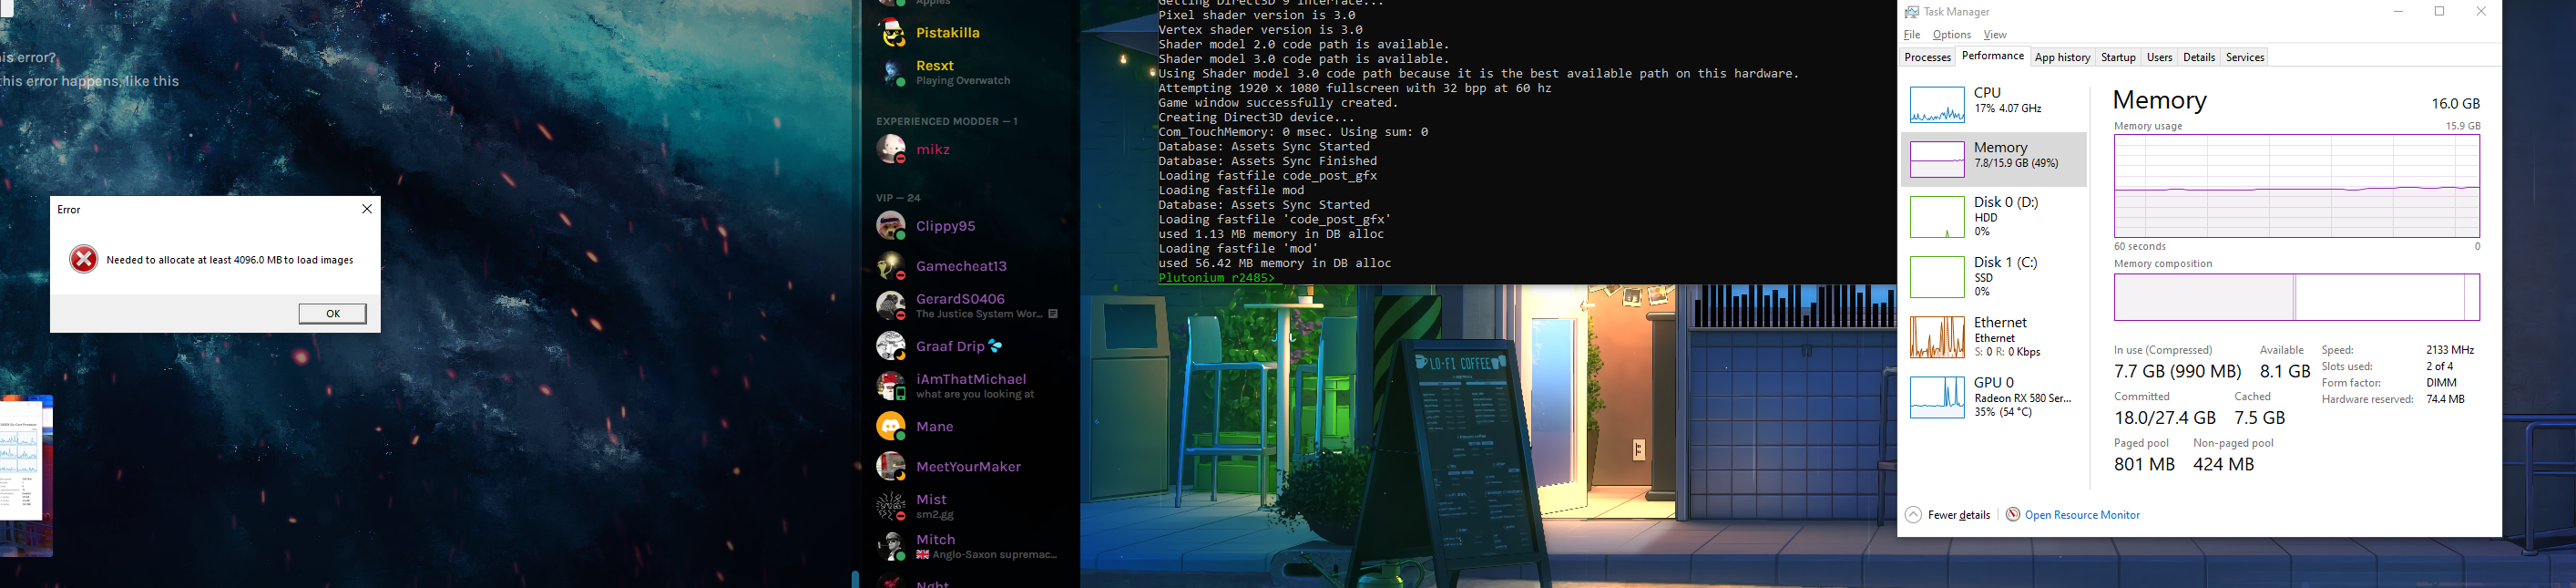The height and width of the screenshot is (588, 2576).
Task: Click Mitch's avatar in the member list
Action: (891, 546)
